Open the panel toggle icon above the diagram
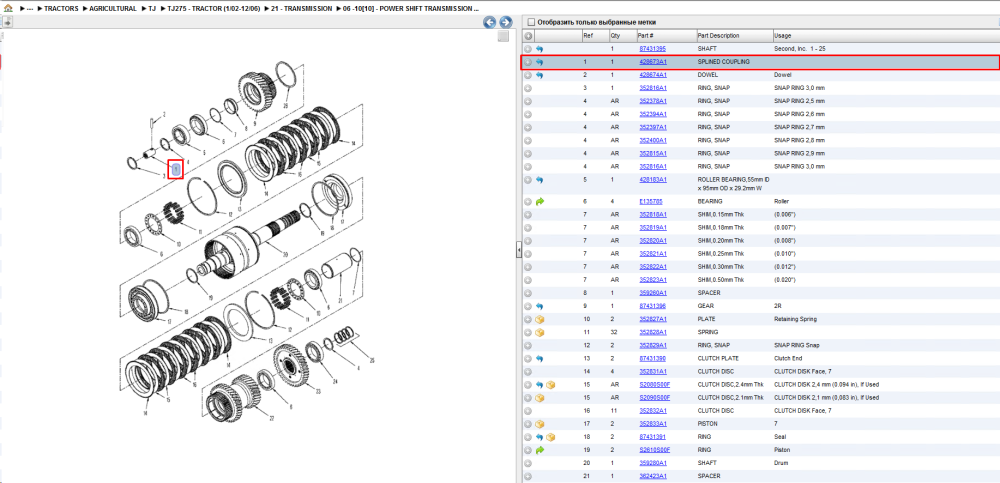The image size is (1000, 483). 7,22
